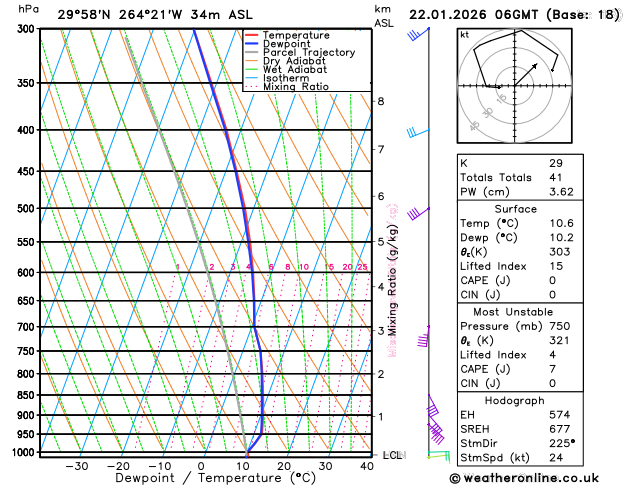Click the 'Totals Totals' row label

(x=496, y=178)
